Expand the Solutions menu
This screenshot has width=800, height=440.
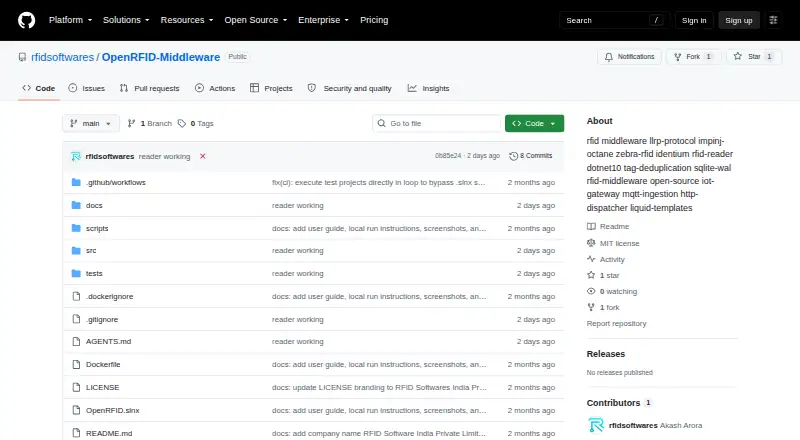click(126, 20)
